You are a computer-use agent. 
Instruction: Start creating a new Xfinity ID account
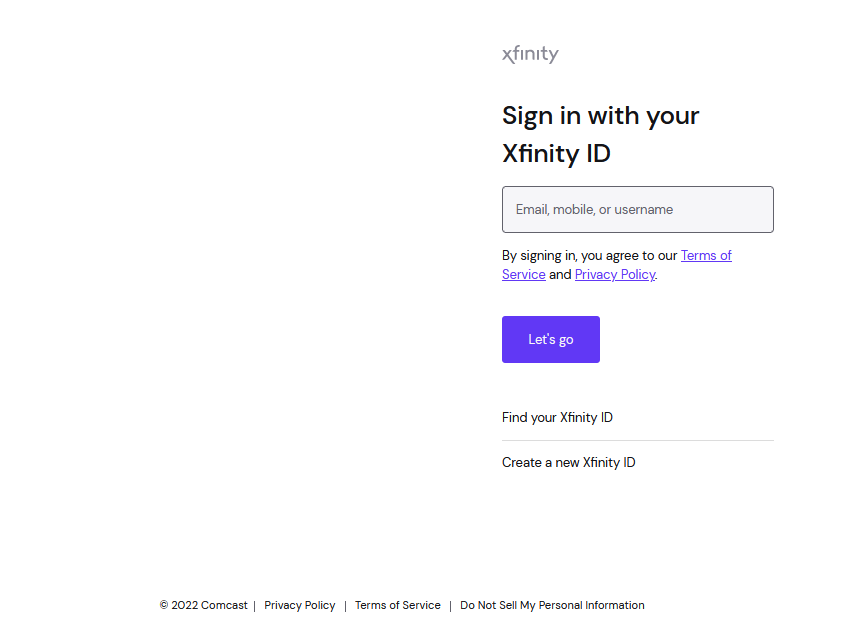pyautogui.click(x=568, y=462)
